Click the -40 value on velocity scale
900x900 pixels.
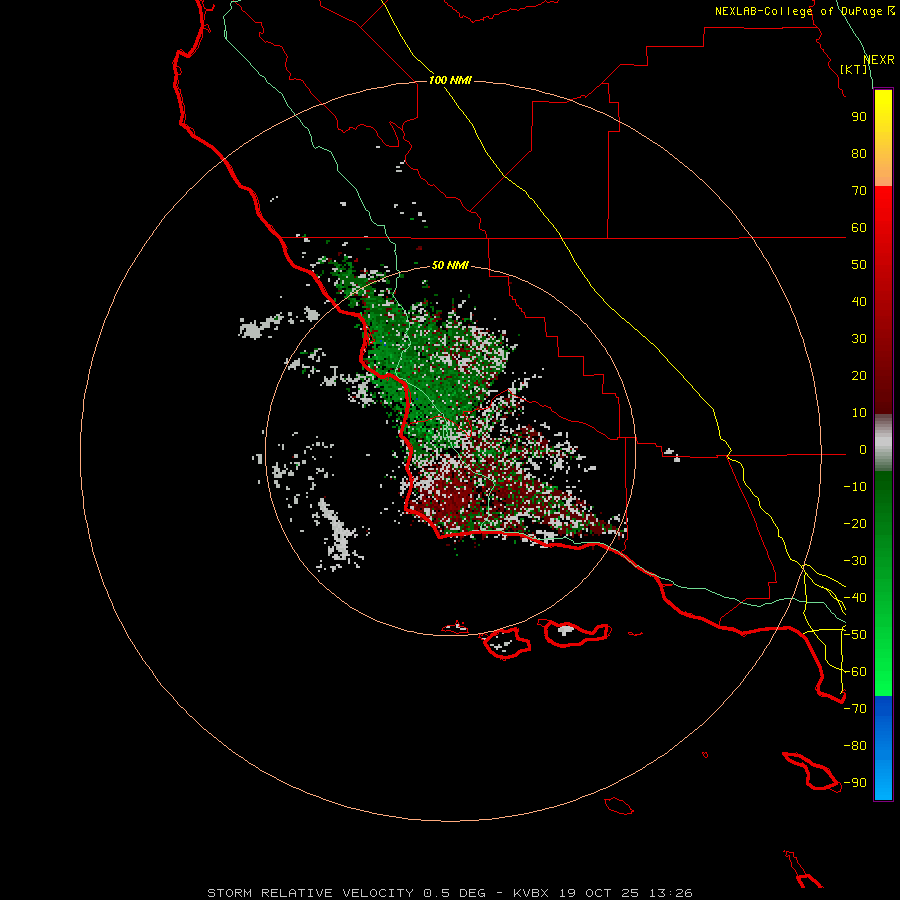pyautogui.click(x=855, y=598)
